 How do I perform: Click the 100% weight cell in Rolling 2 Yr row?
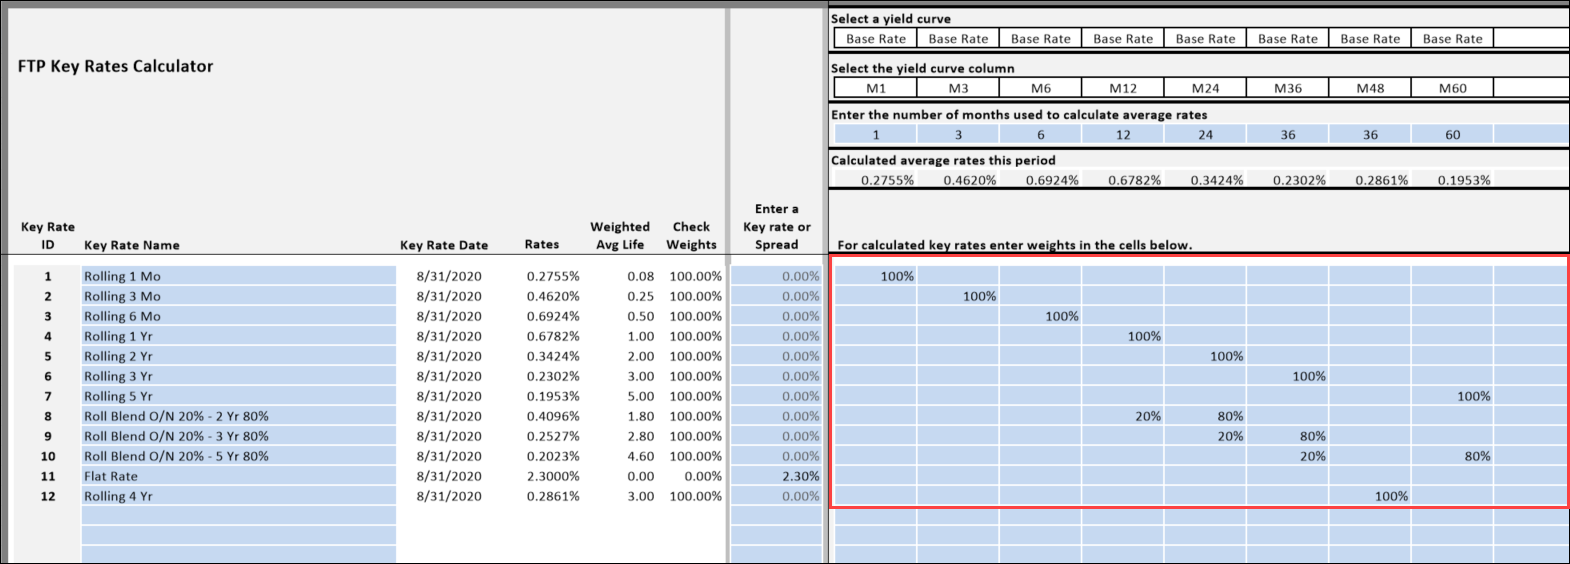coord(1205,356)
